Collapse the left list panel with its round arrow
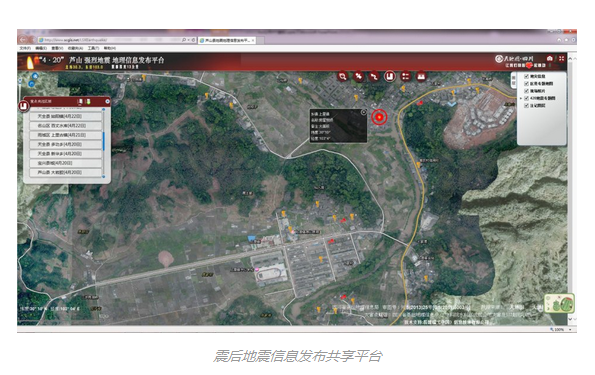 coord(107,101)
